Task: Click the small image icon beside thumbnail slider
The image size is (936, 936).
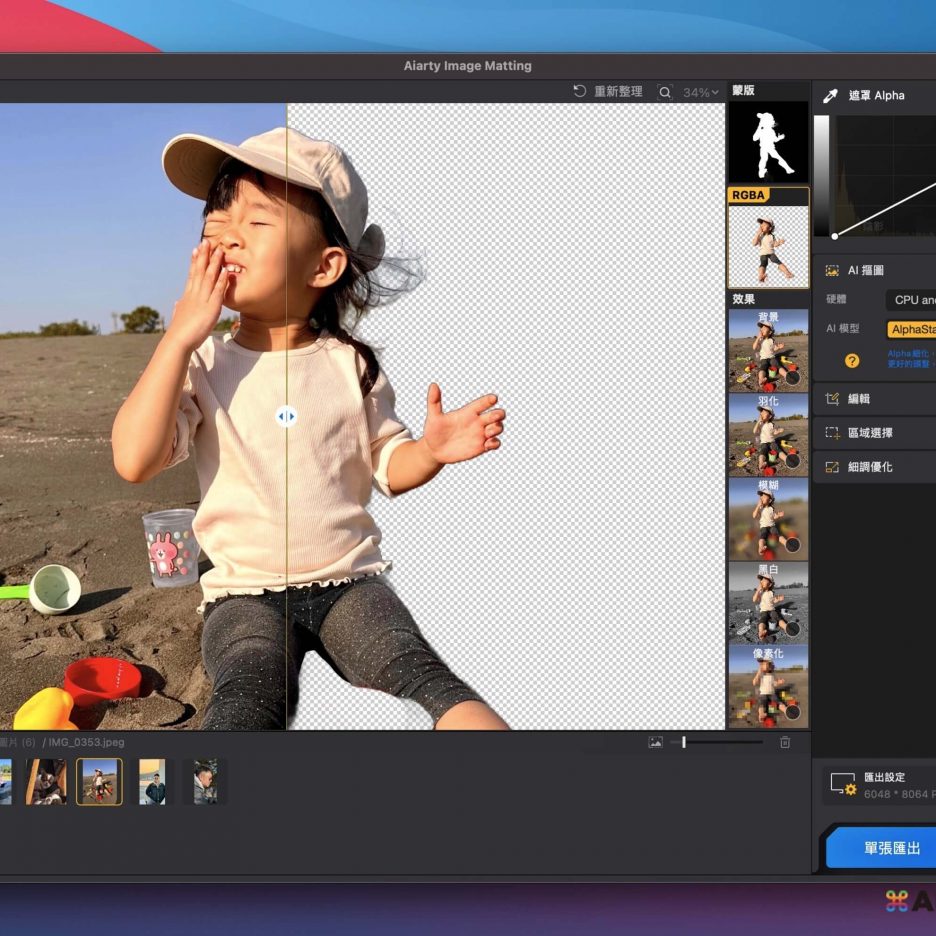Action: tap(655, 742)
